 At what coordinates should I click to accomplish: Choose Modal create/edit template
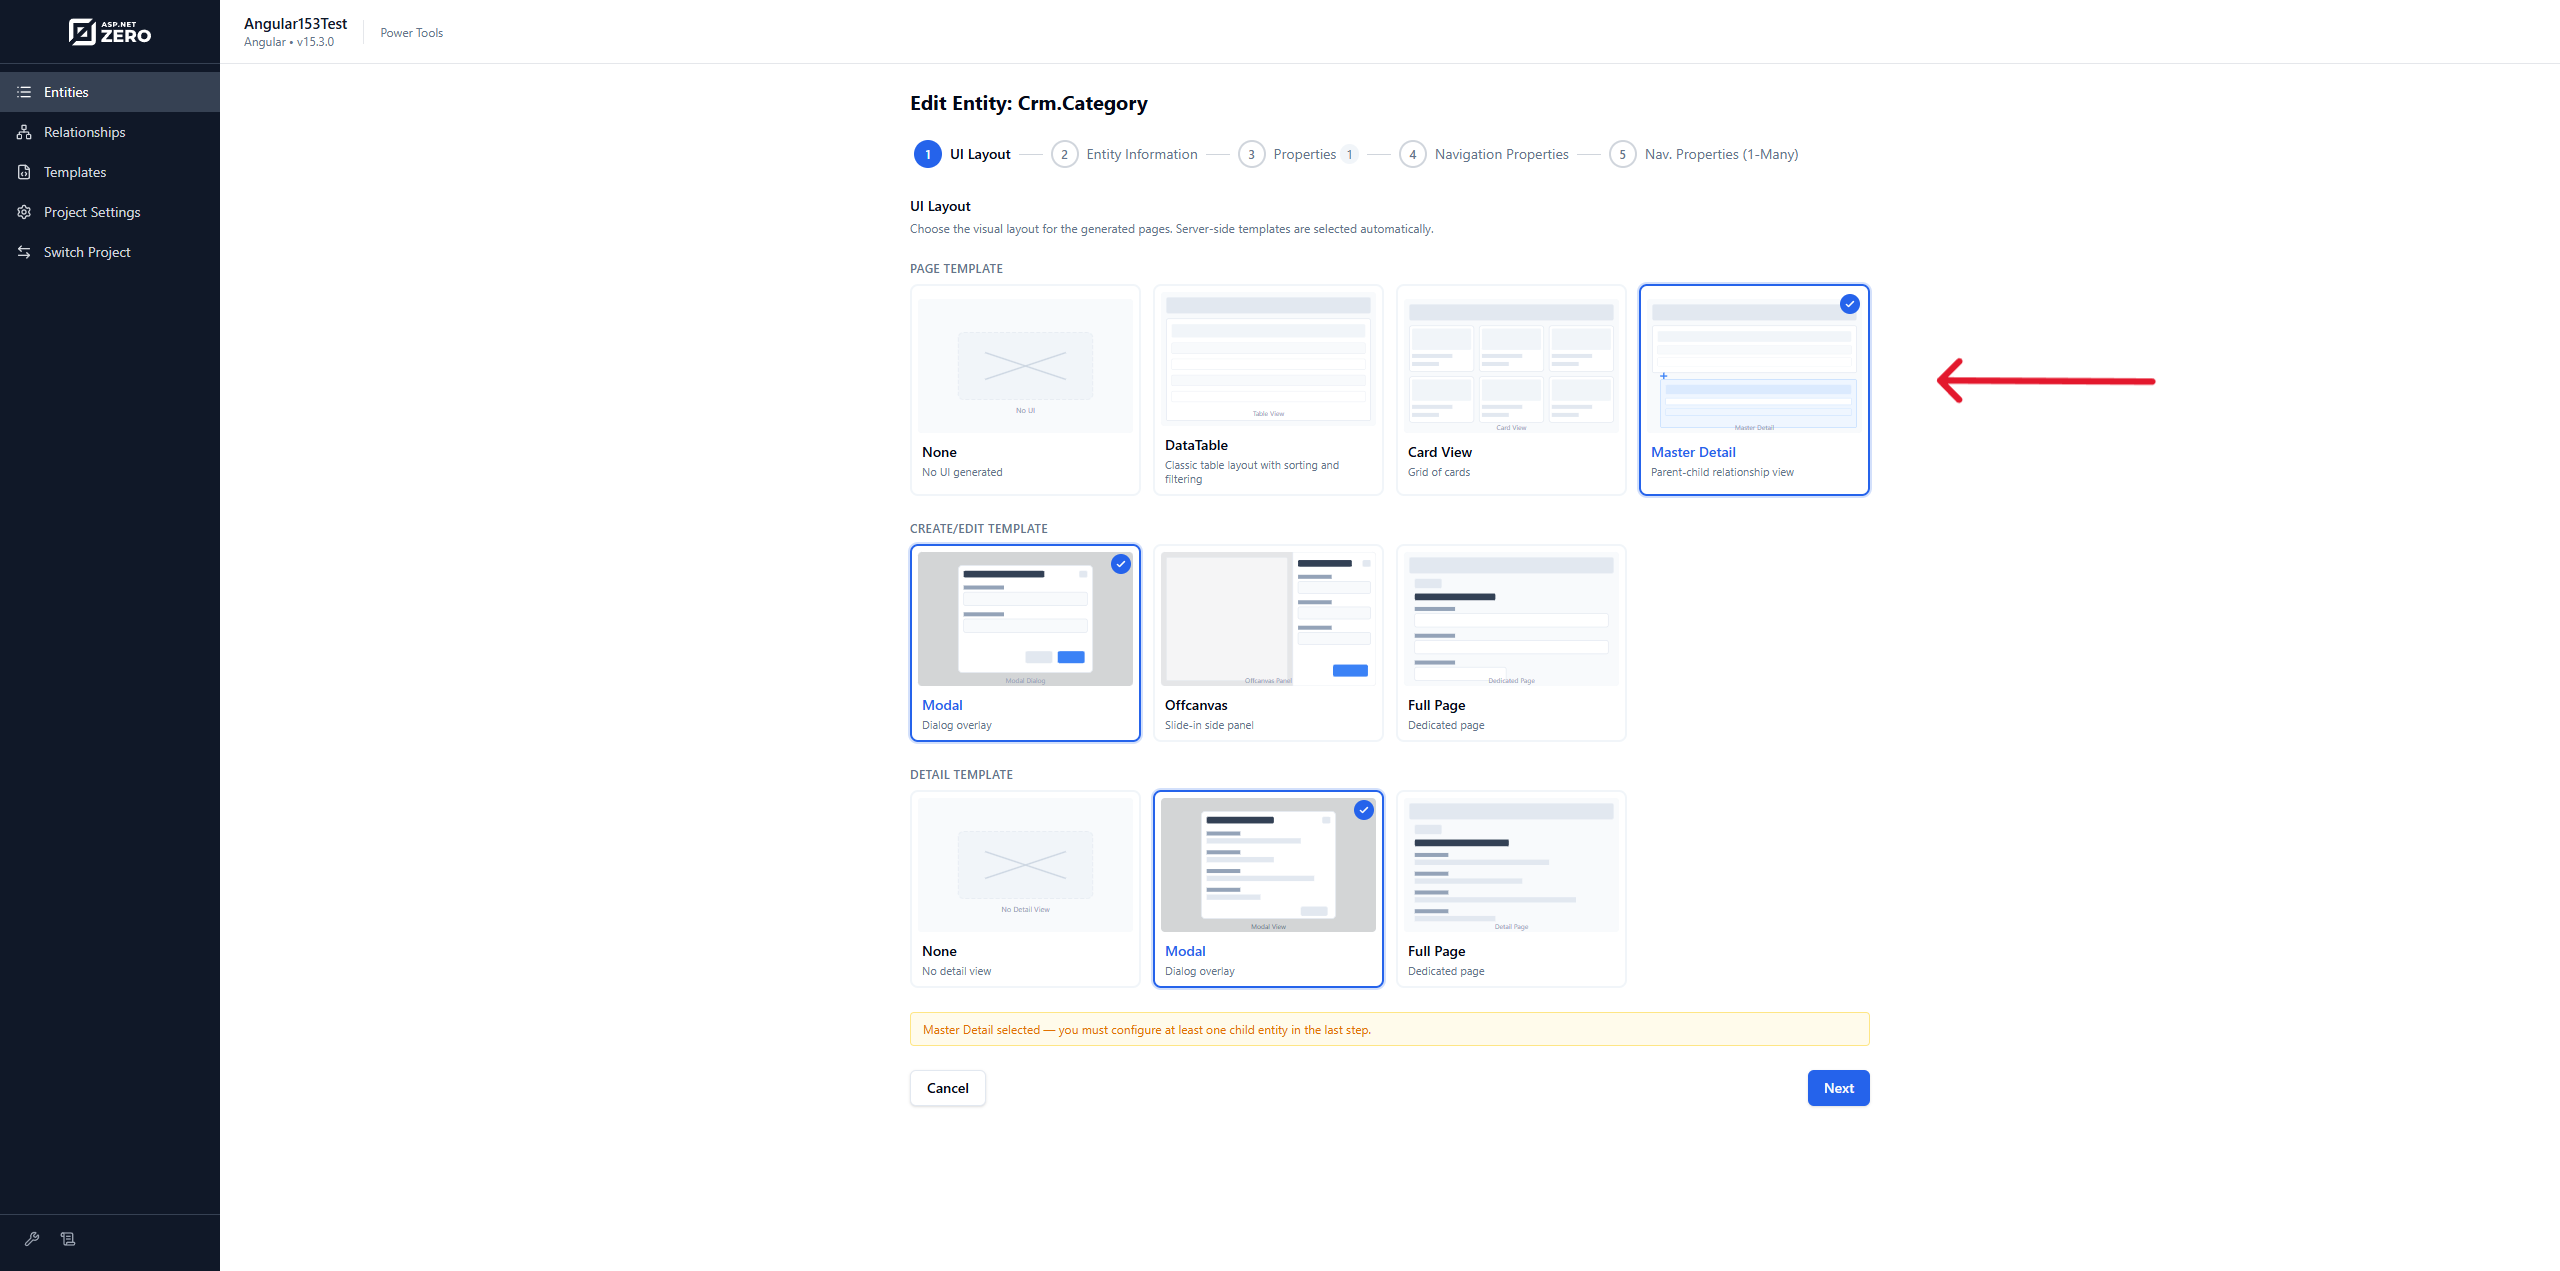point(1025,643)
